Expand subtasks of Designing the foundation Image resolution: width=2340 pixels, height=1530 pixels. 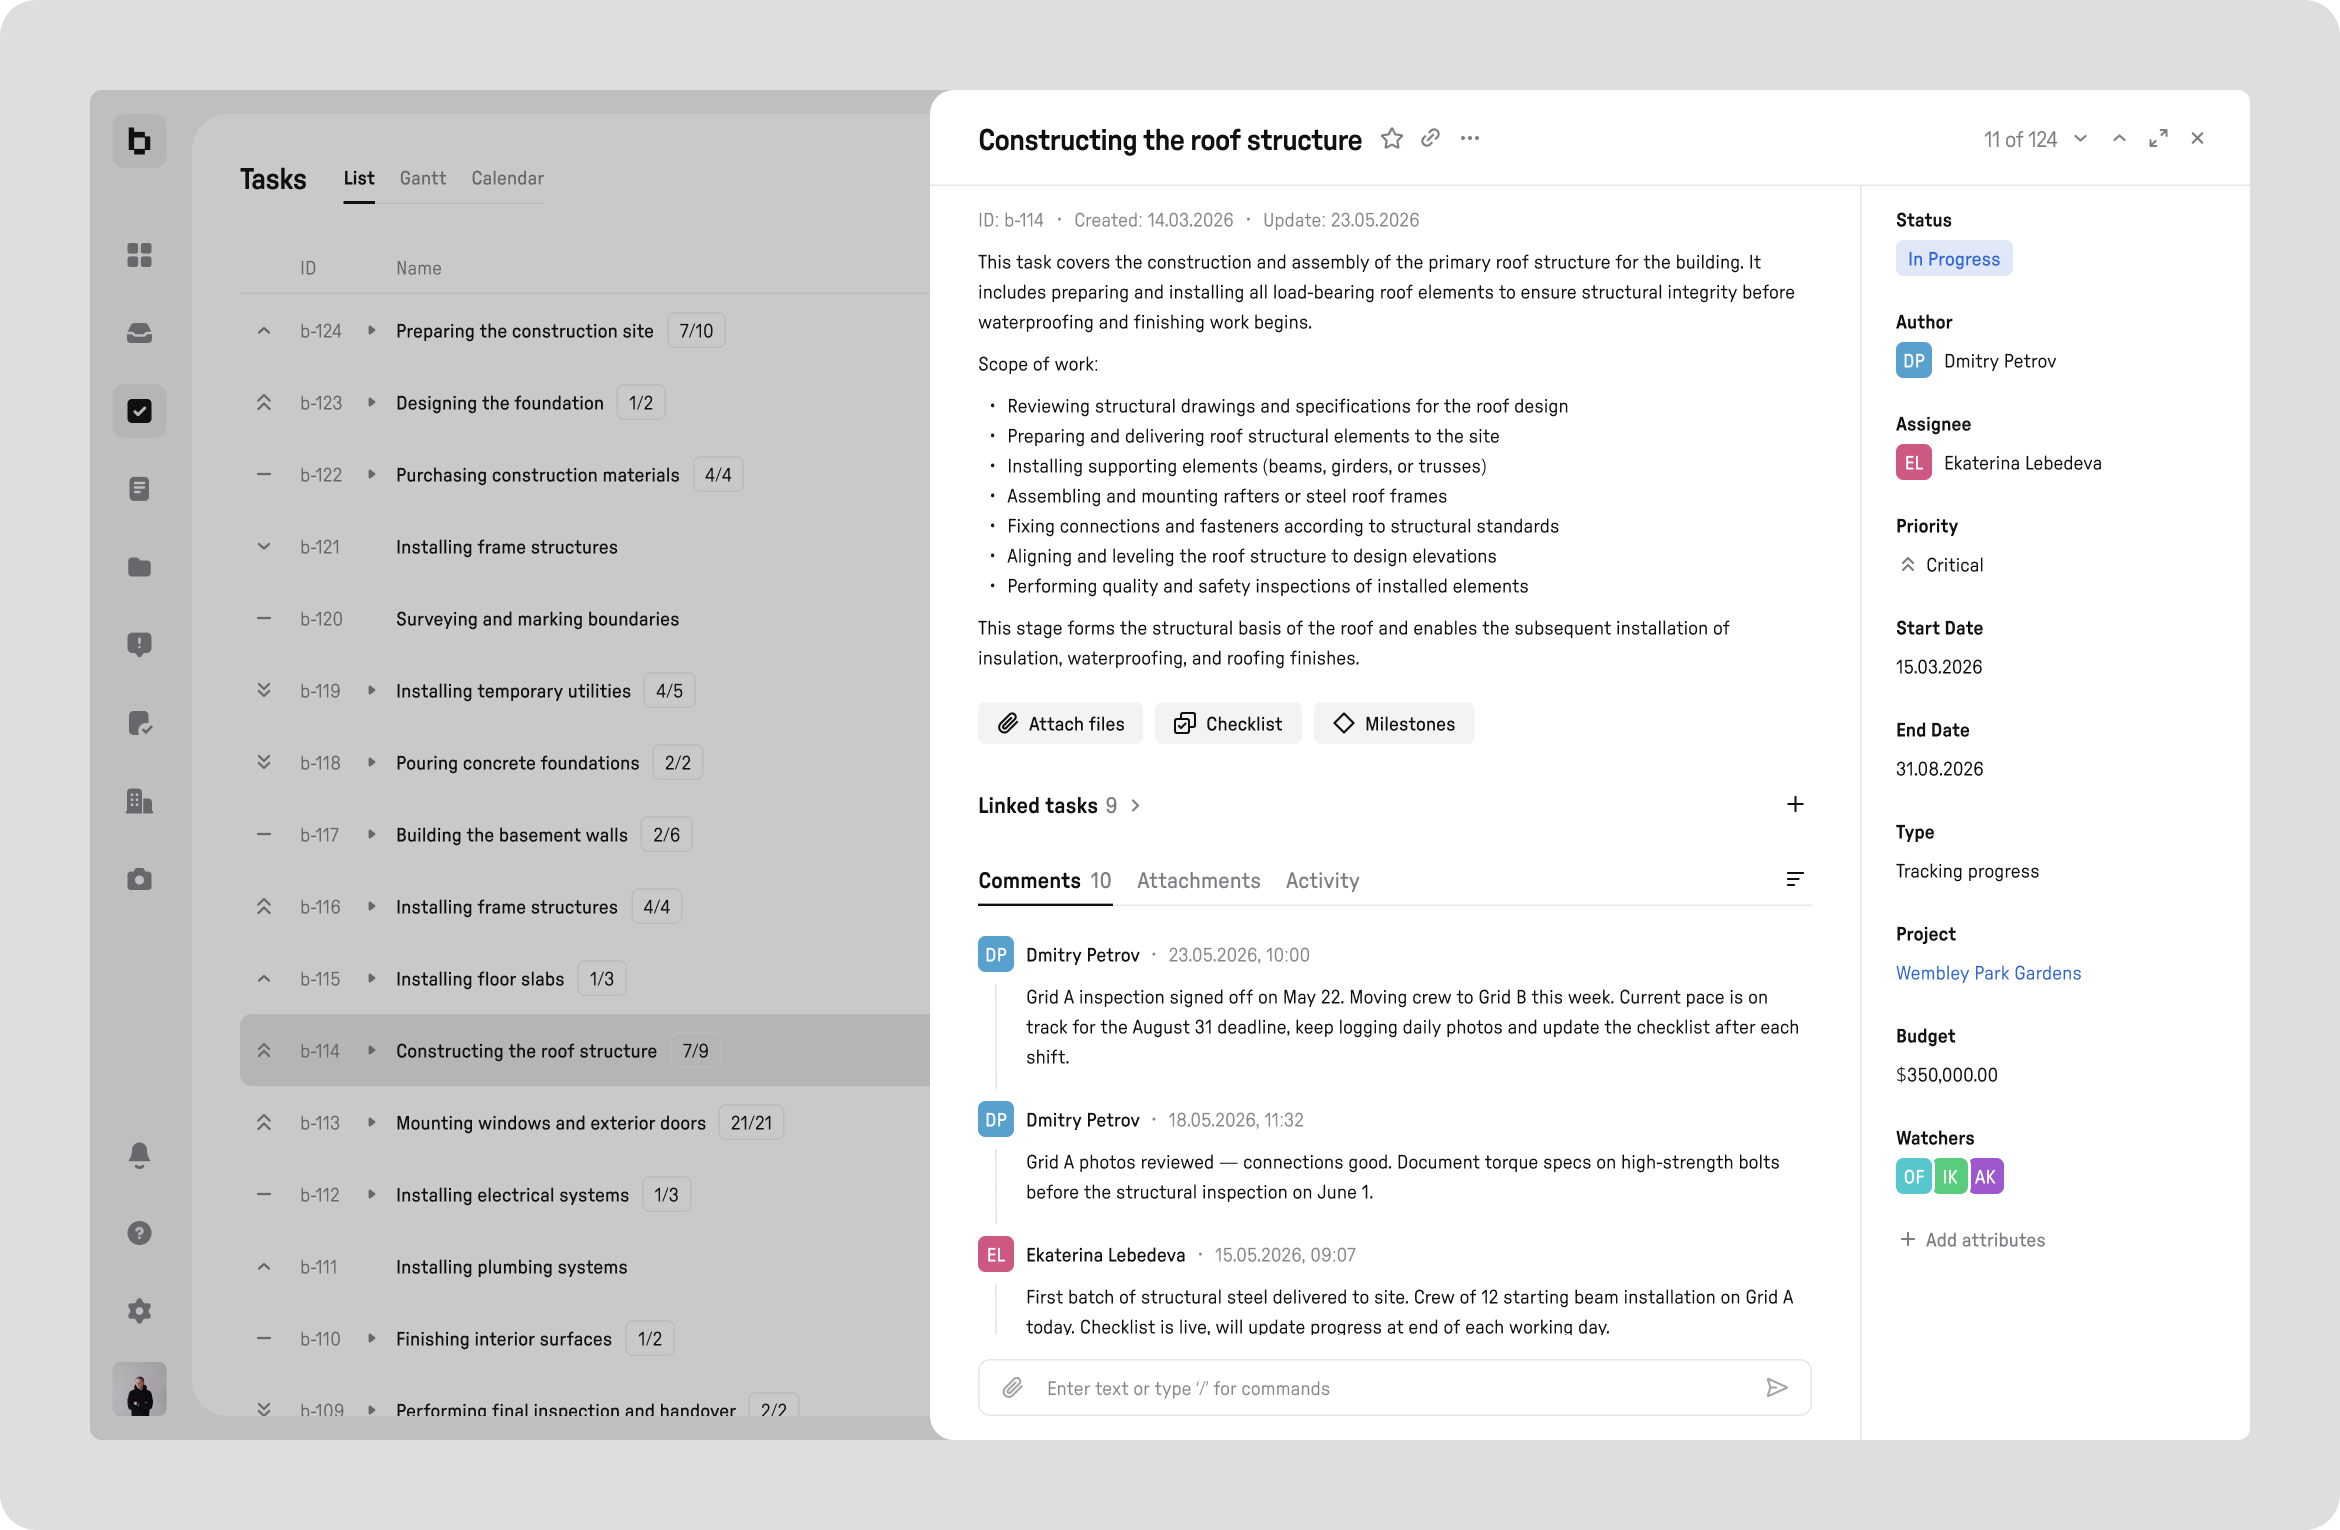tap(371, 402)
